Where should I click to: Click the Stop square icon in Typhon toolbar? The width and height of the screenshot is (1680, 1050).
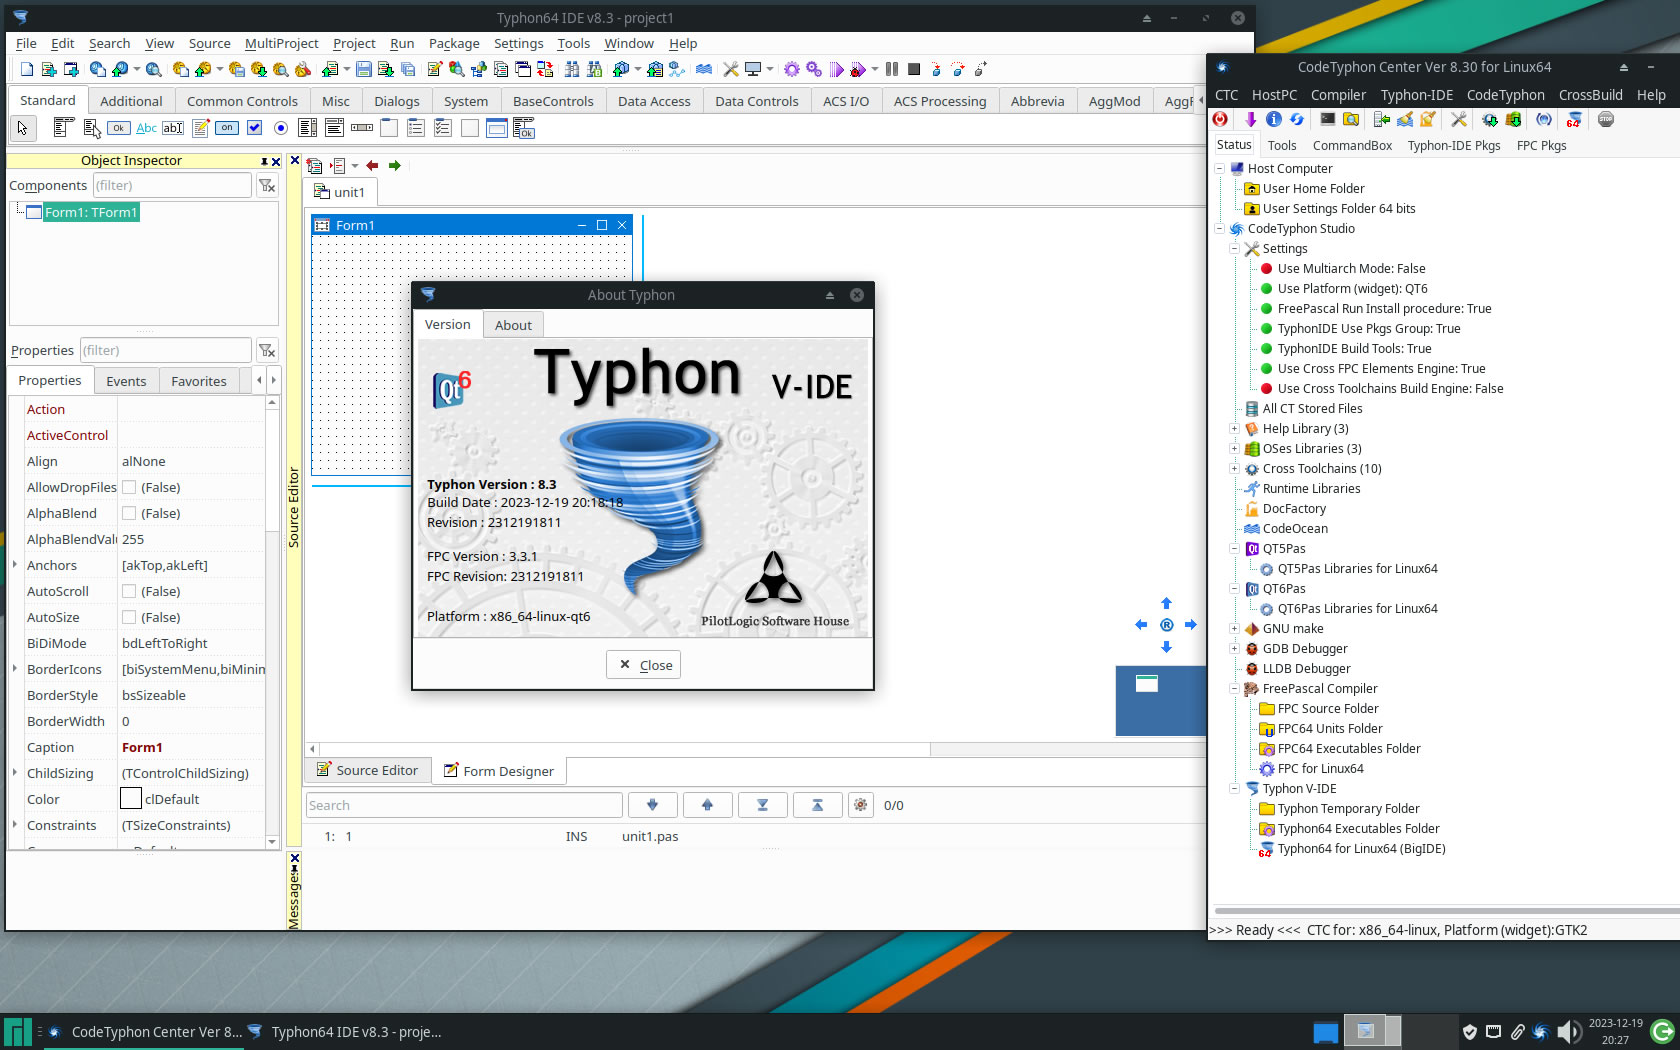pyautogui.click(x=914, y=69)
